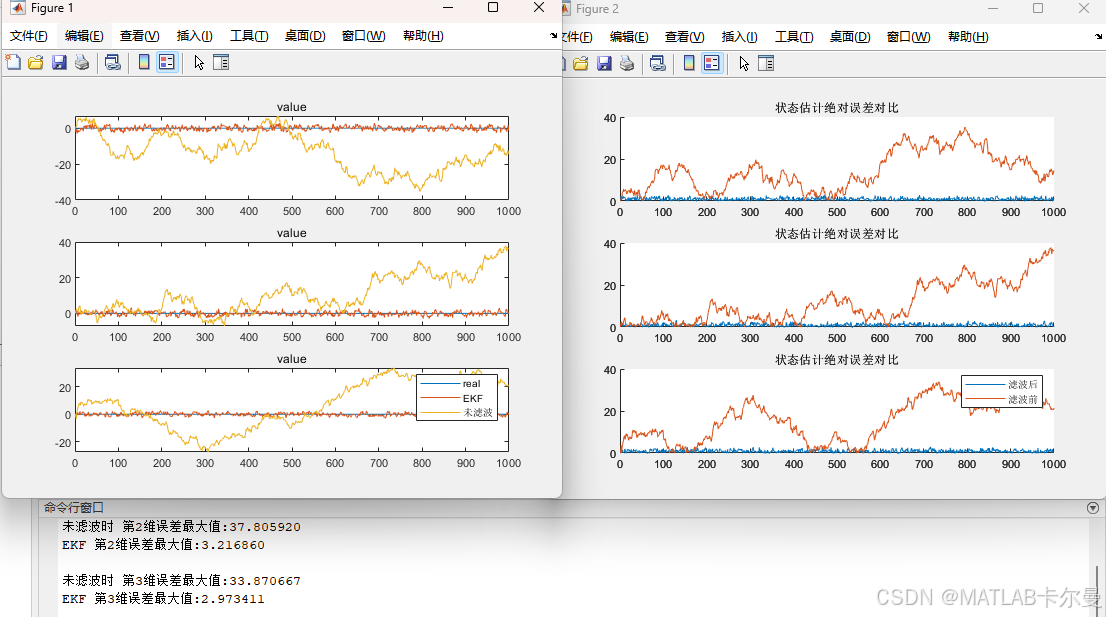Click the Figure 2 window title
This screenshot has width=1106, height=617.
[597, 9]
